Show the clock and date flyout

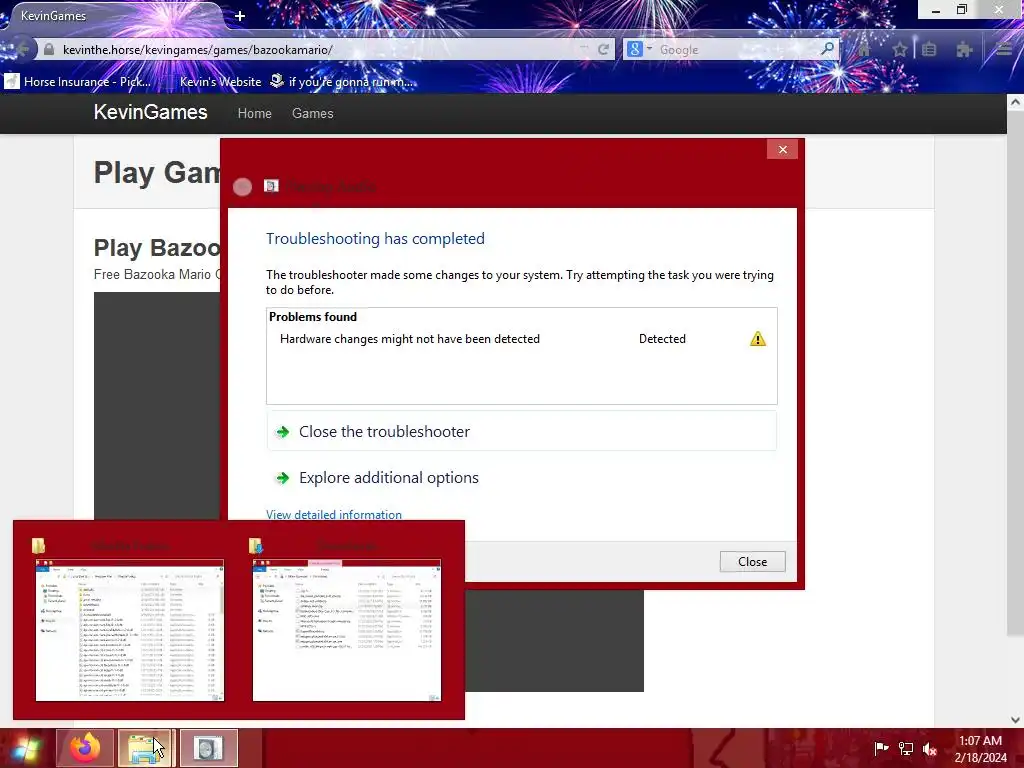click(980, 748)
